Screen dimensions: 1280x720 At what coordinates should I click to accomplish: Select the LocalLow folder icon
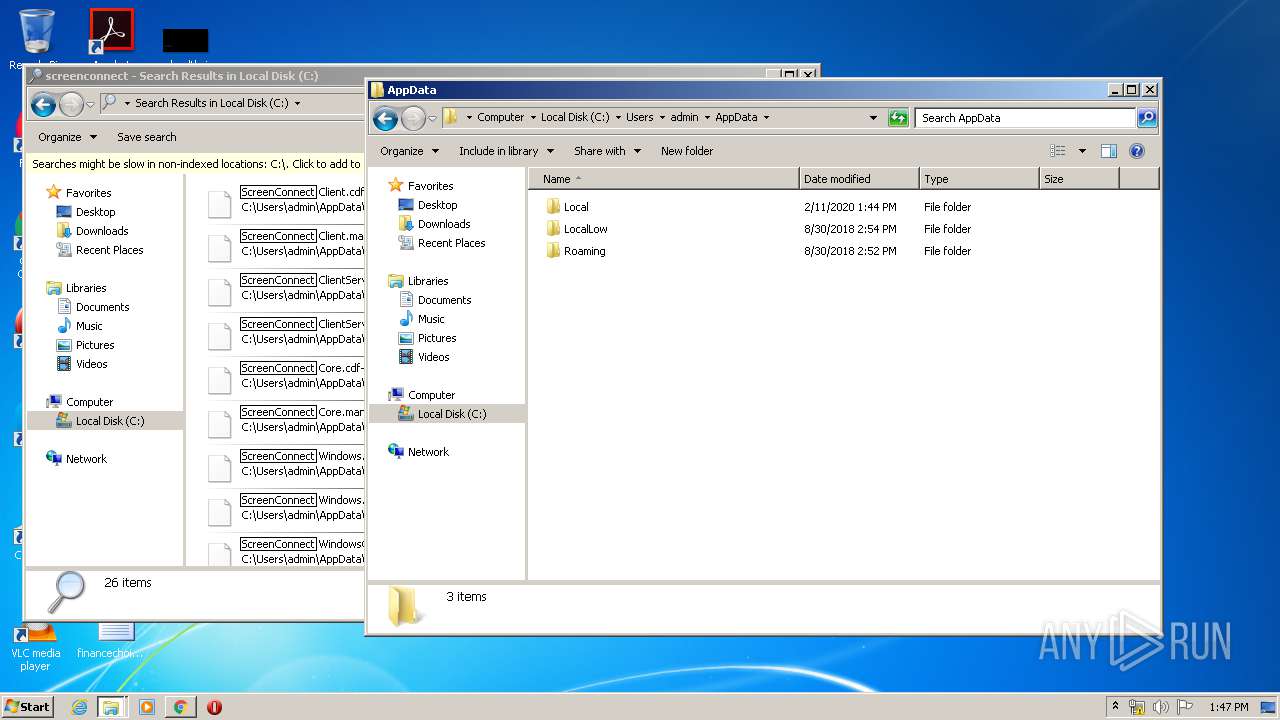click(553, 229)
